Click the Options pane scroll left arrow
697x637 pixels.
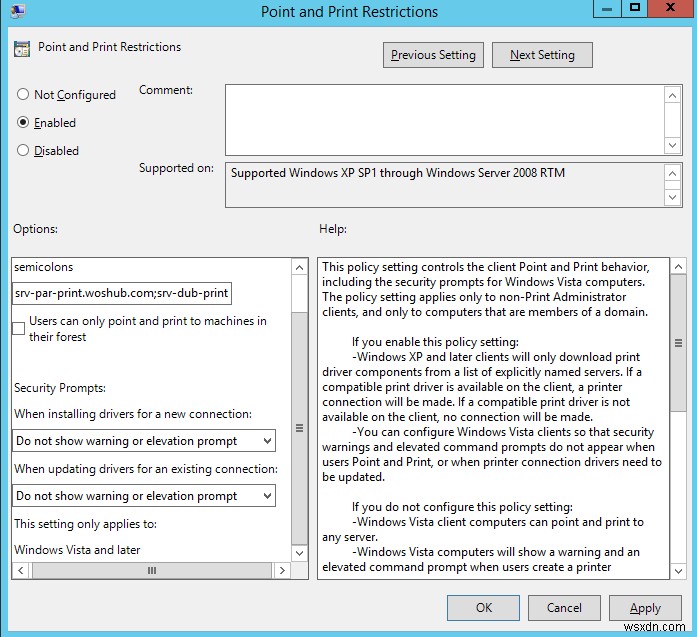point(21,570)
